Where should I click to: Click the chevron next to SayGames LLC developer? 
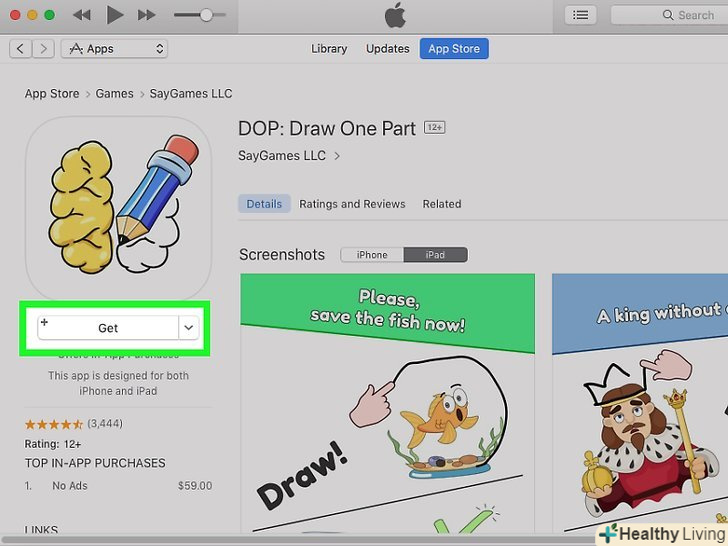point(337,156)
